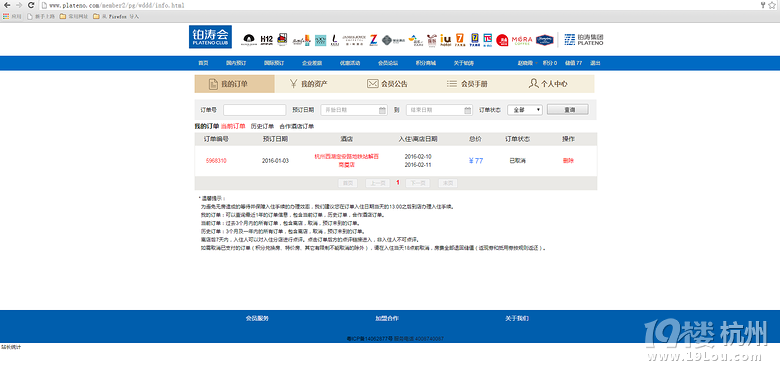Open the red hotel name link
The height and width of the screenshot is (369, 780).
click(347, 160)
